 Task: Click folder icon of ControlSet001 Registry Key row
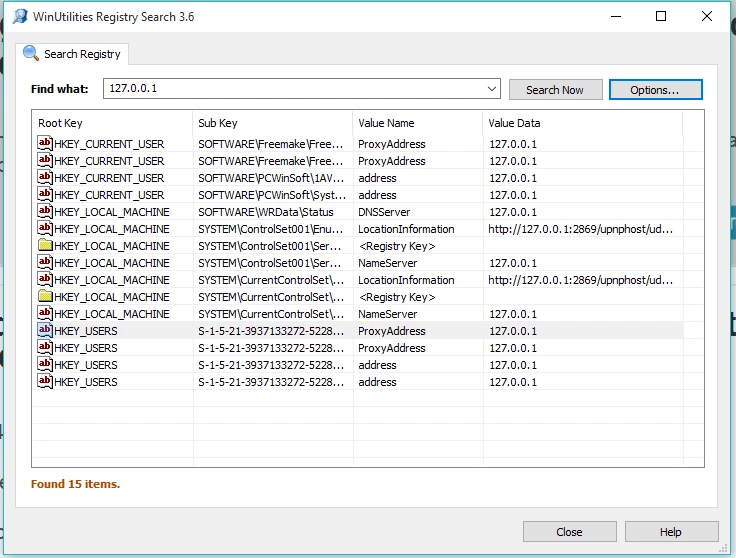(45, 245)
